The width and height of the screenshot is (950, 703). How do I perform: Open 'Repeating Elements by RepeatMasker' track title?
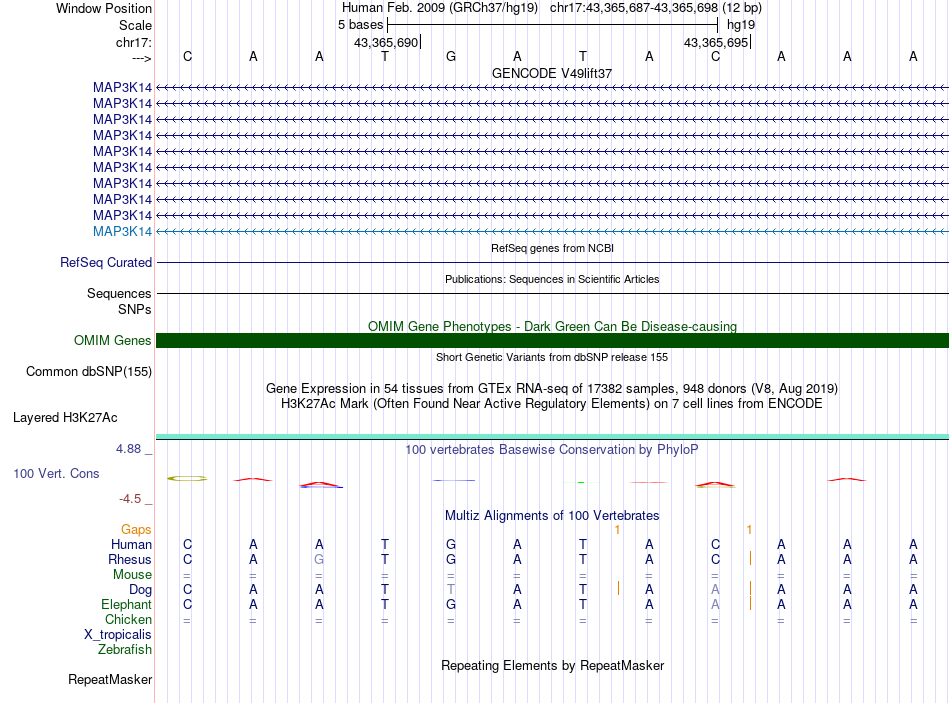pos(552,665)
